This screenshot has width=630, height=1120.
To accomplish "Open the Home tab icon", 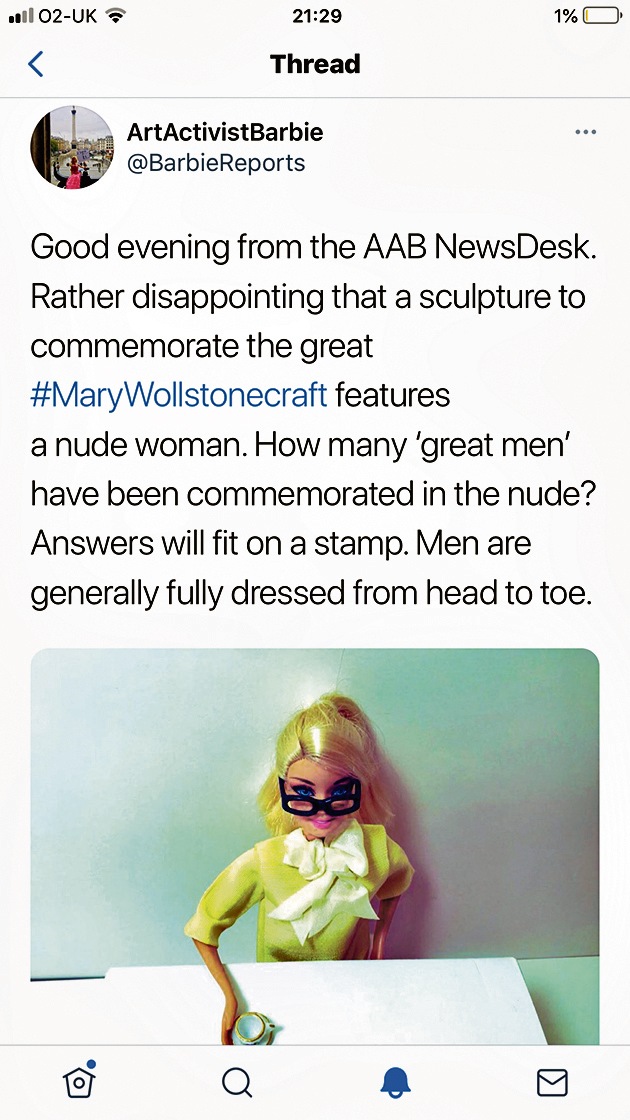I will pyautogui.click(x=79, y=1079).
